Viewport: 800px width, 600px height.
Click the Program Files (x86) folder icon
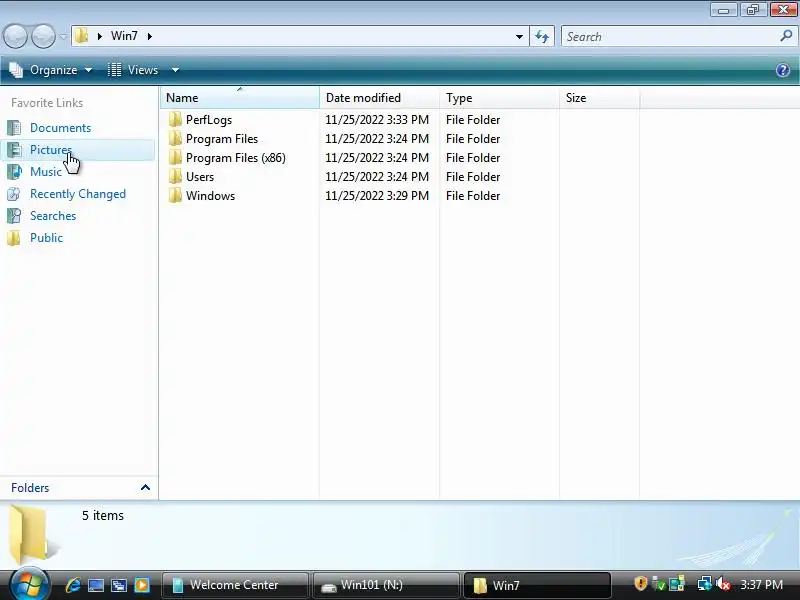tap(175, 157)
